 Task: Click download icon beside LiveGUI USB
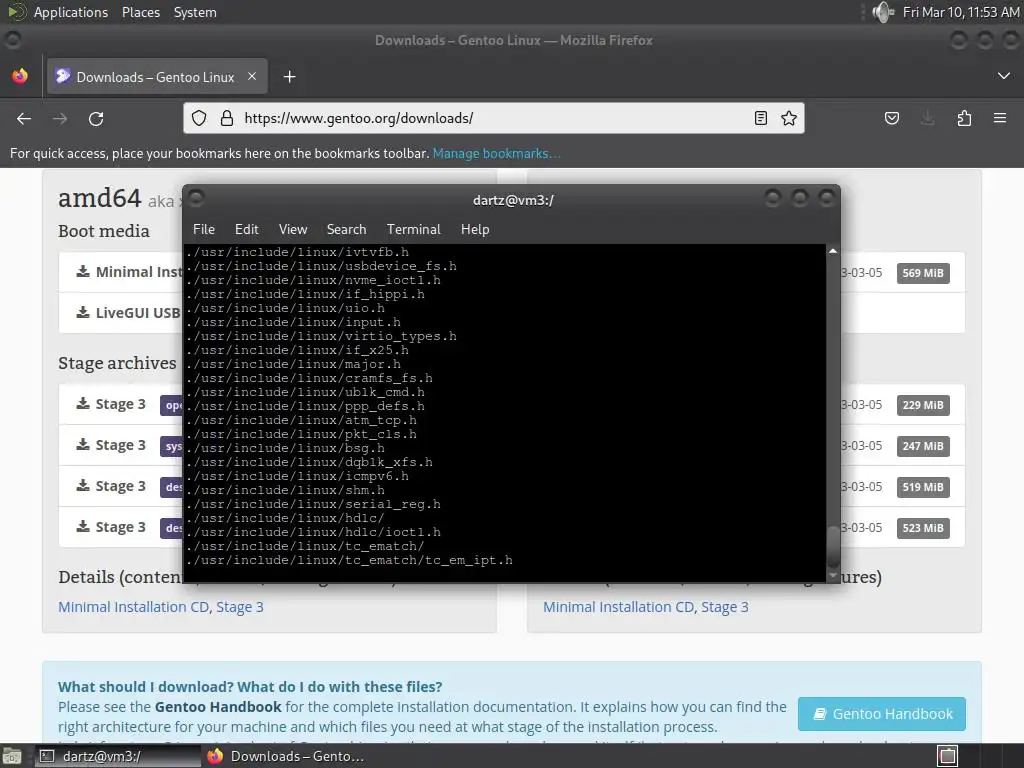(x=83, y=312)
